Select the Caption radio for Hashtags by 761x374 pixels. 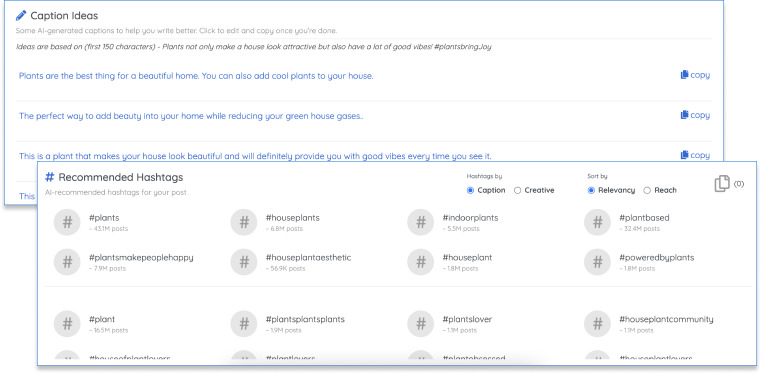pos(470,191)
